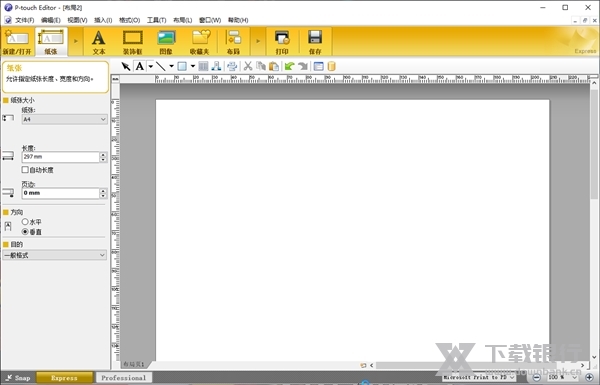
Task: Click the length field spinner arrows
Action: [x=103, y=157]
